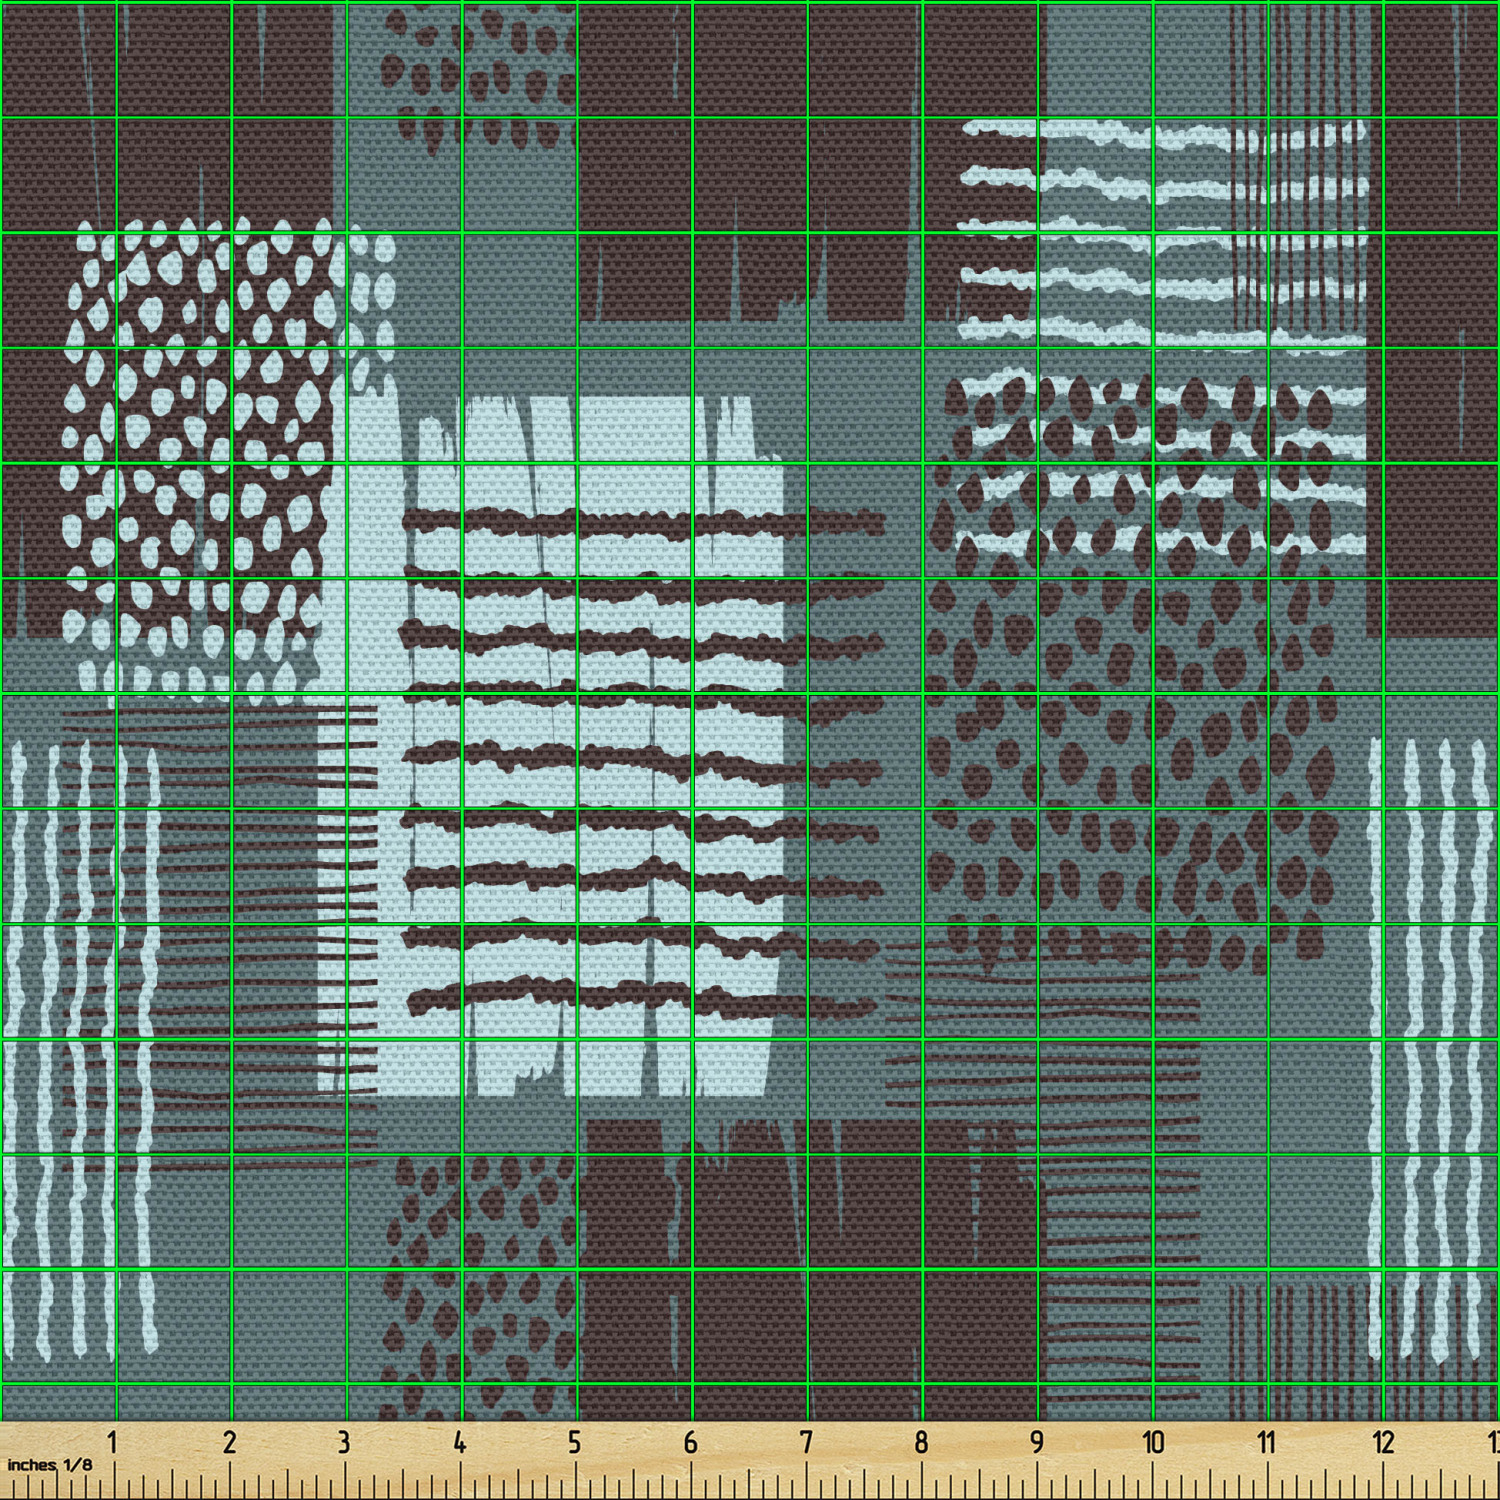Select the number 6 on the ruler

(690, 1442)
